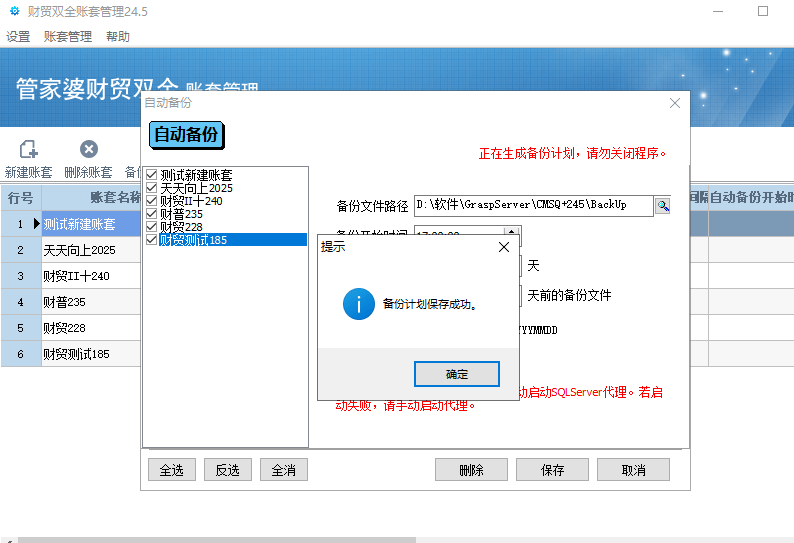Open the 账套管理 menu

[68, 36]
